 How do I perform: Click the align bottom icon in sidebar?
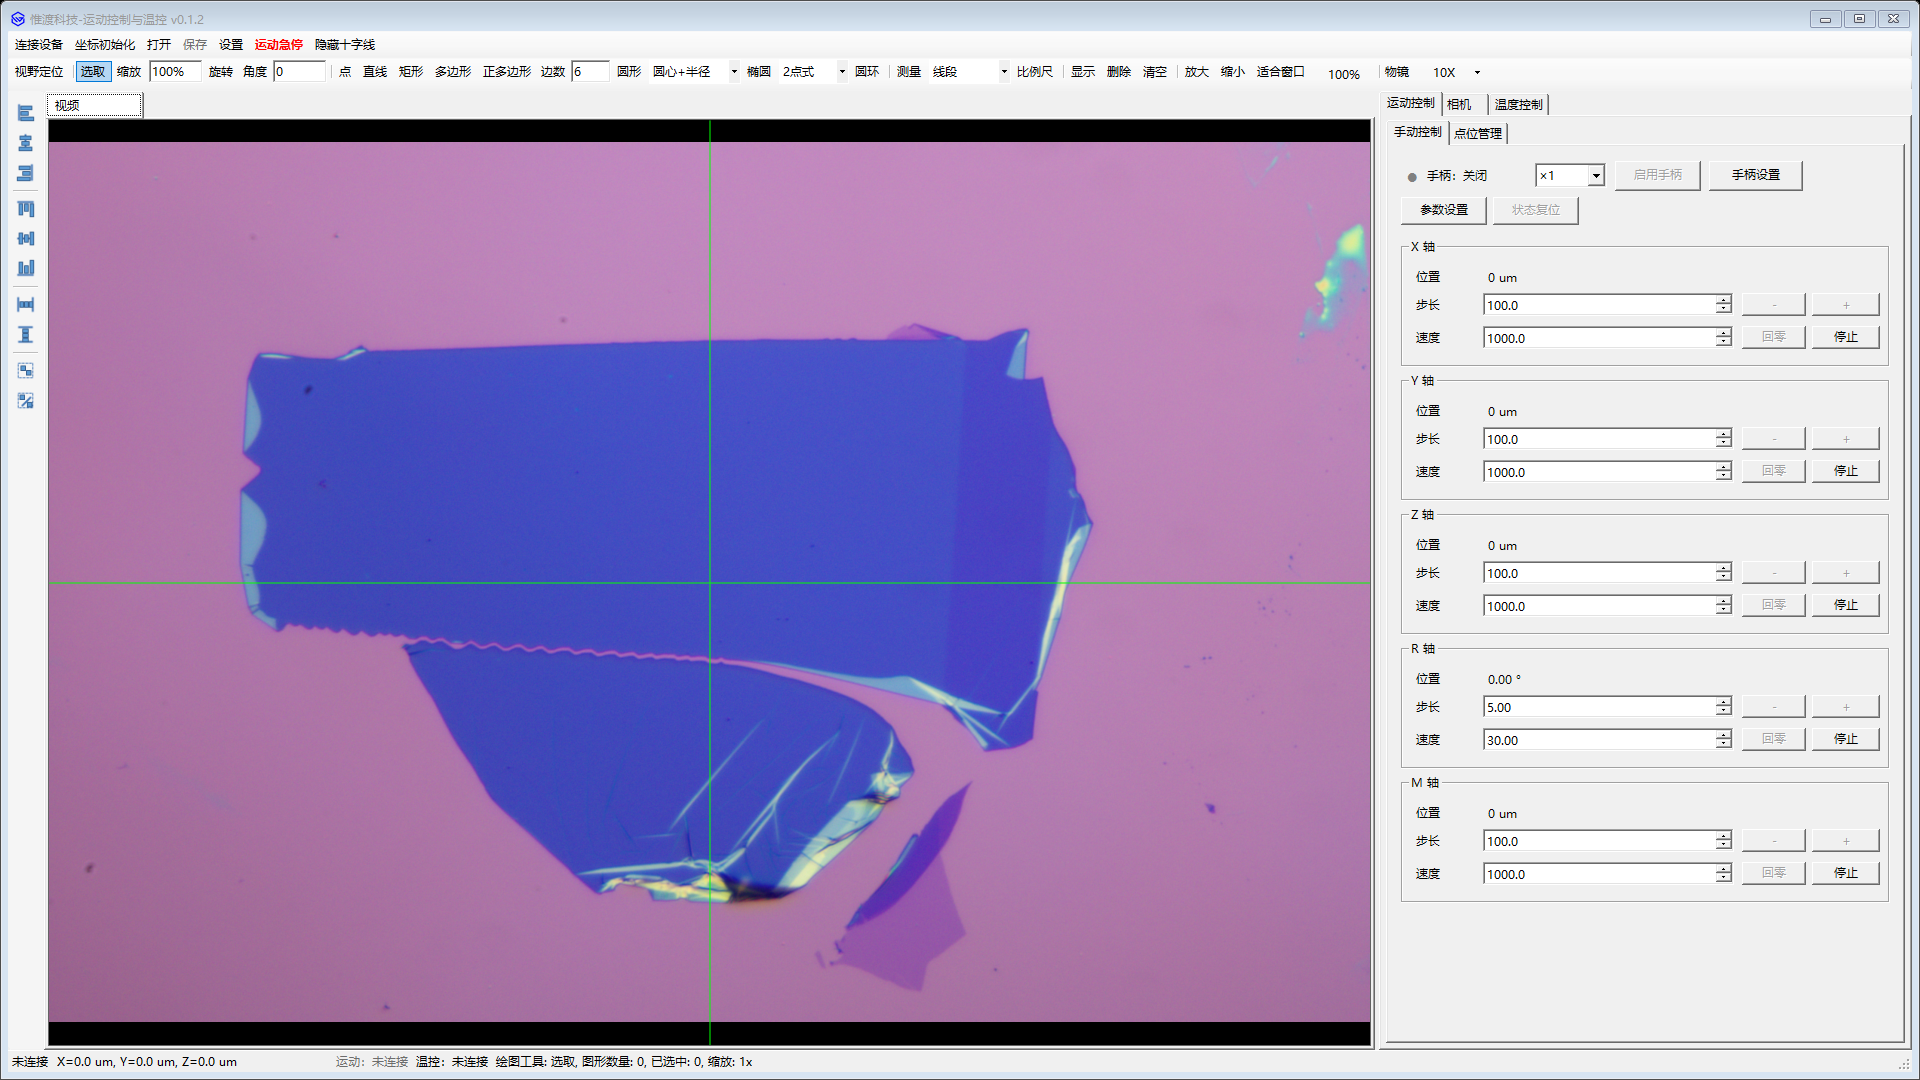(26, 268)
